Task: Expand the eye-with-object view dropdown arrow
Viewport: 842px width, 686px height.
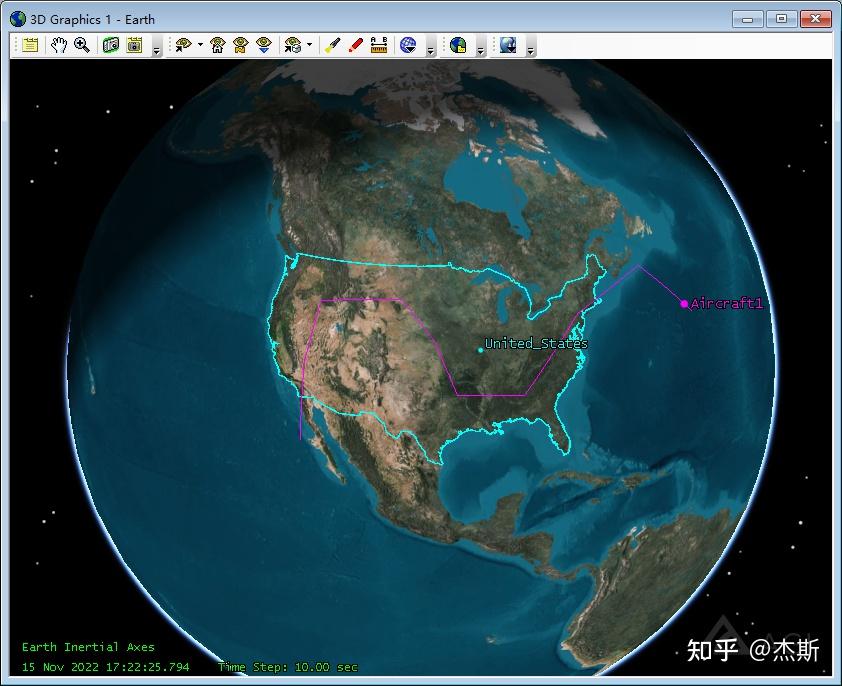Action: [309, 45]
